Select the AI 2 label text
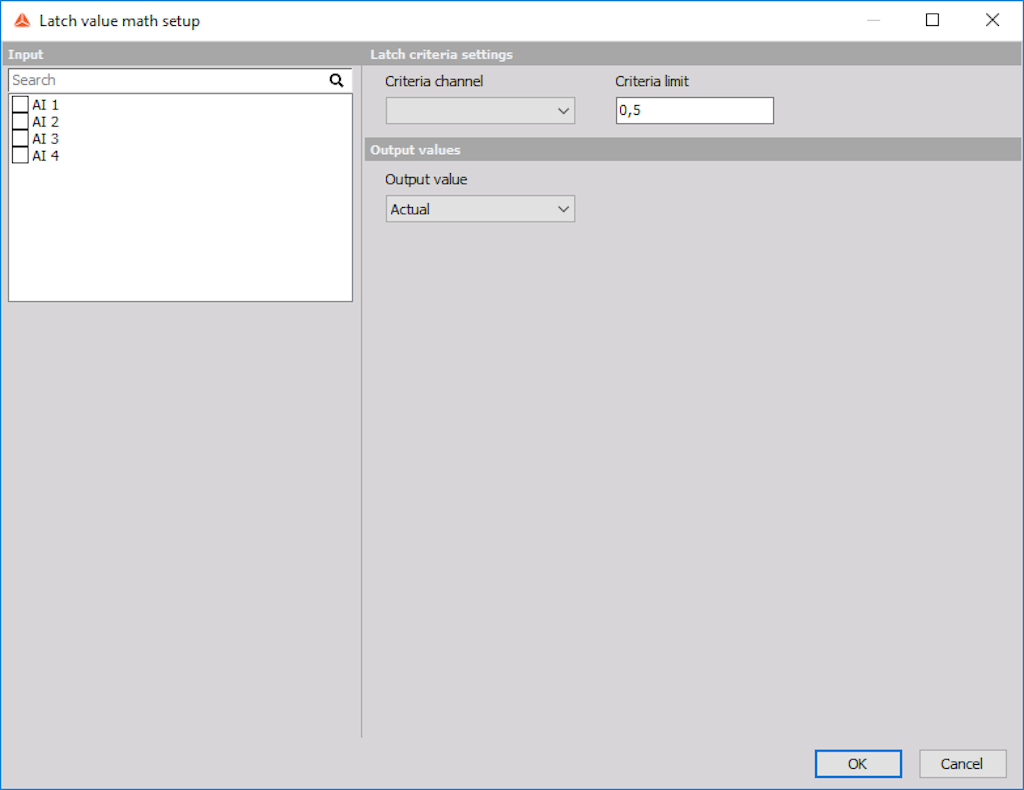 point(46,121)
